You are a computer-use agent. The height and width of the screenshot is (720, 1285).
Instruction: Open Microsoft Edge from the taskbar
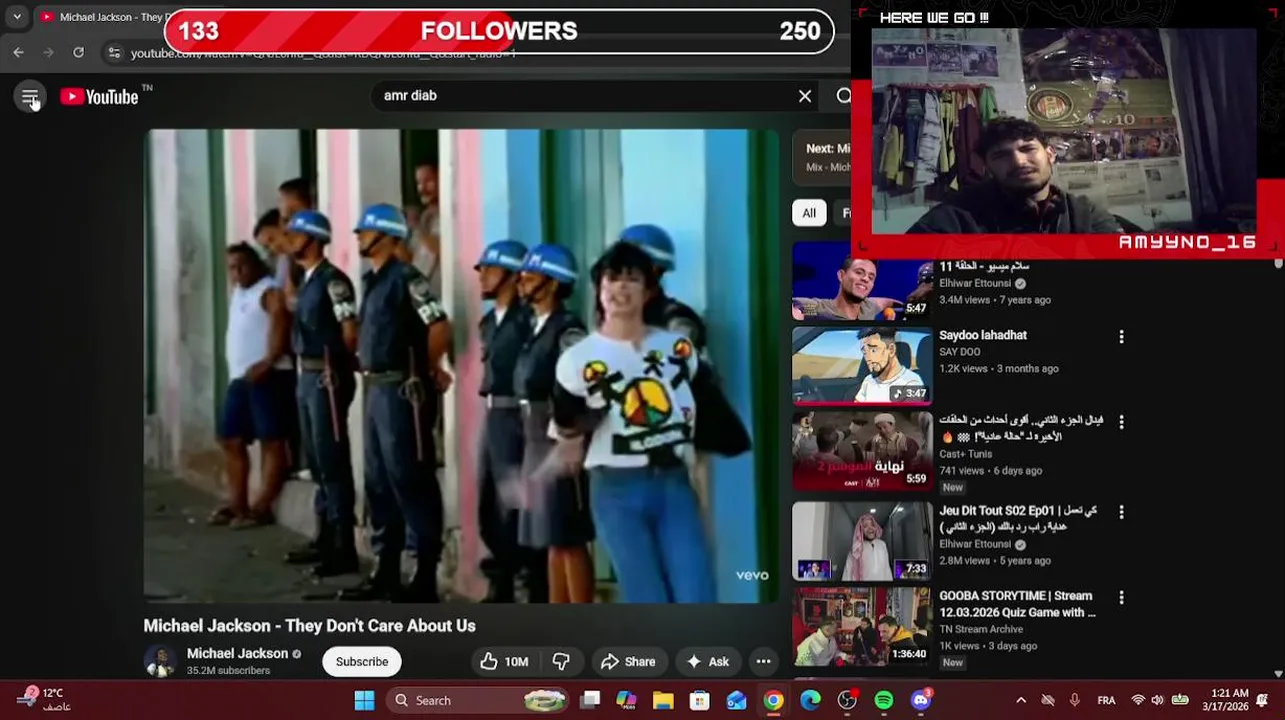point(810,700)
